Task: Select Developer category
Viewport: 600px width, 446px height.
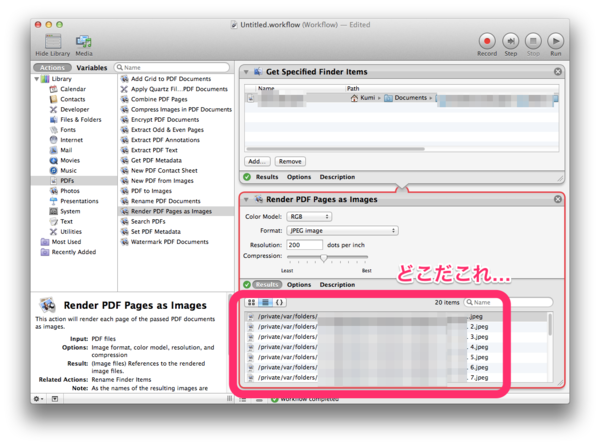Action: pyautogui.click(x=74, y=109)
